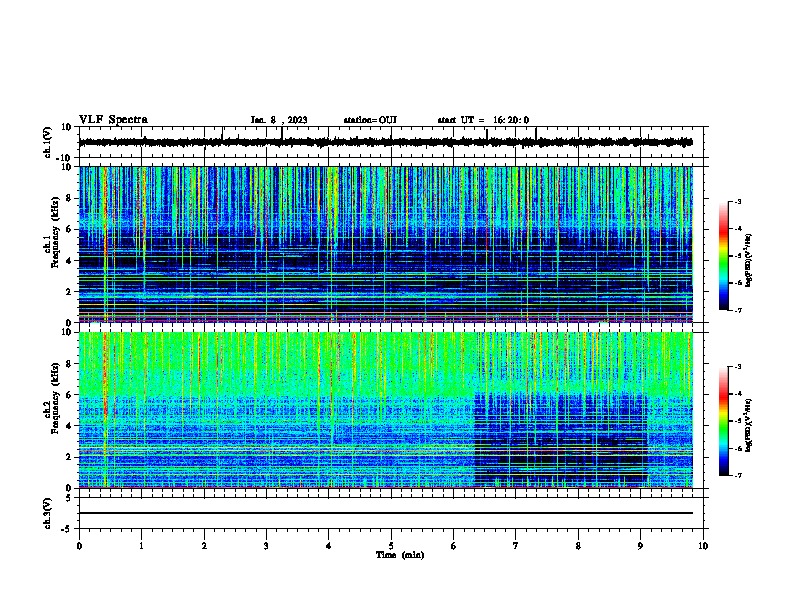The width and height of the screenshot is (792, 612).
Task: Click the "-4" label on ch.2 color bar
Action: 737,394
